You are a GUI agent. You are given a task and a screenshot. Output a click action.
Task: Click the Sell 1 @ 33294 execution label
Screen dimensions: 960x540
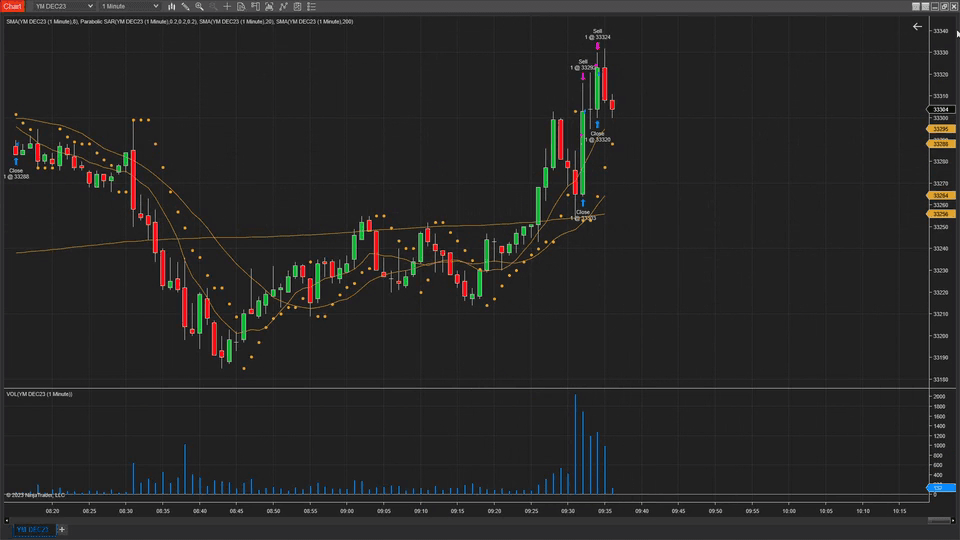click(x=583, y=65)
